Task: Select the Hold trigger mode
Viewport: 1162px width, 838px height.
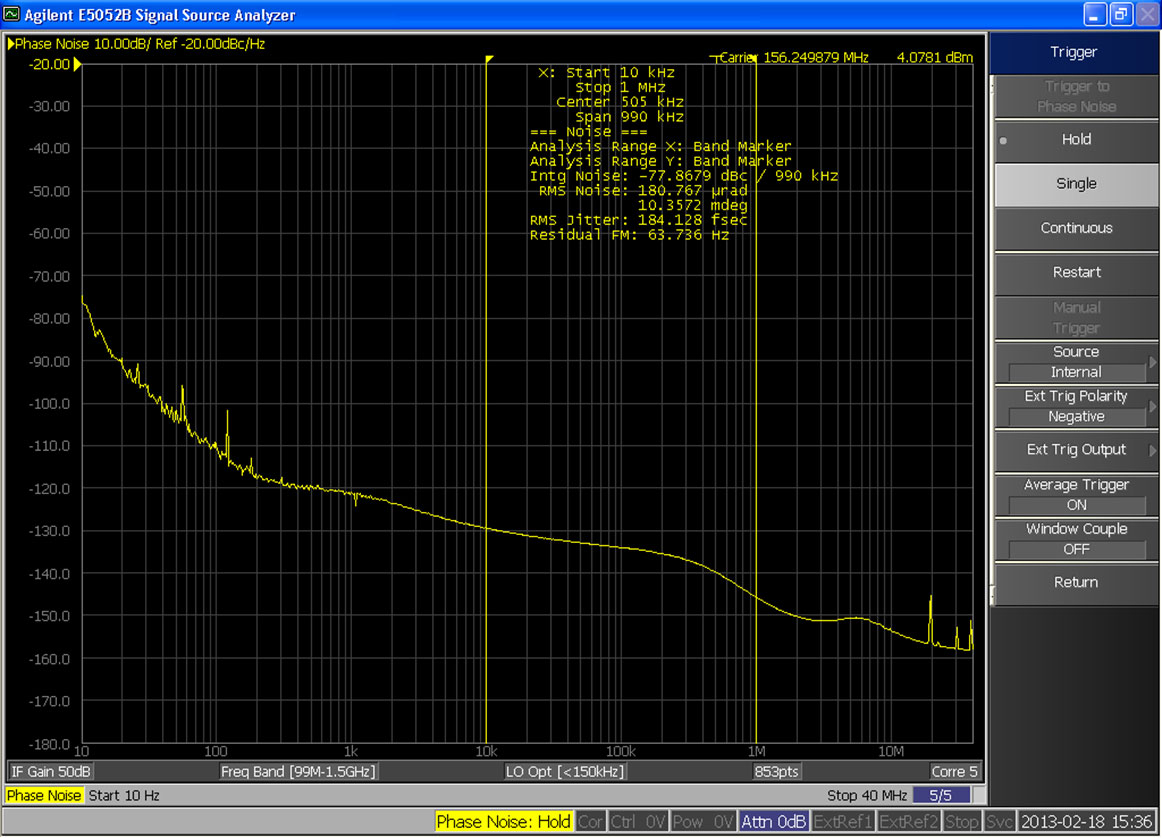Action: 1075,139
